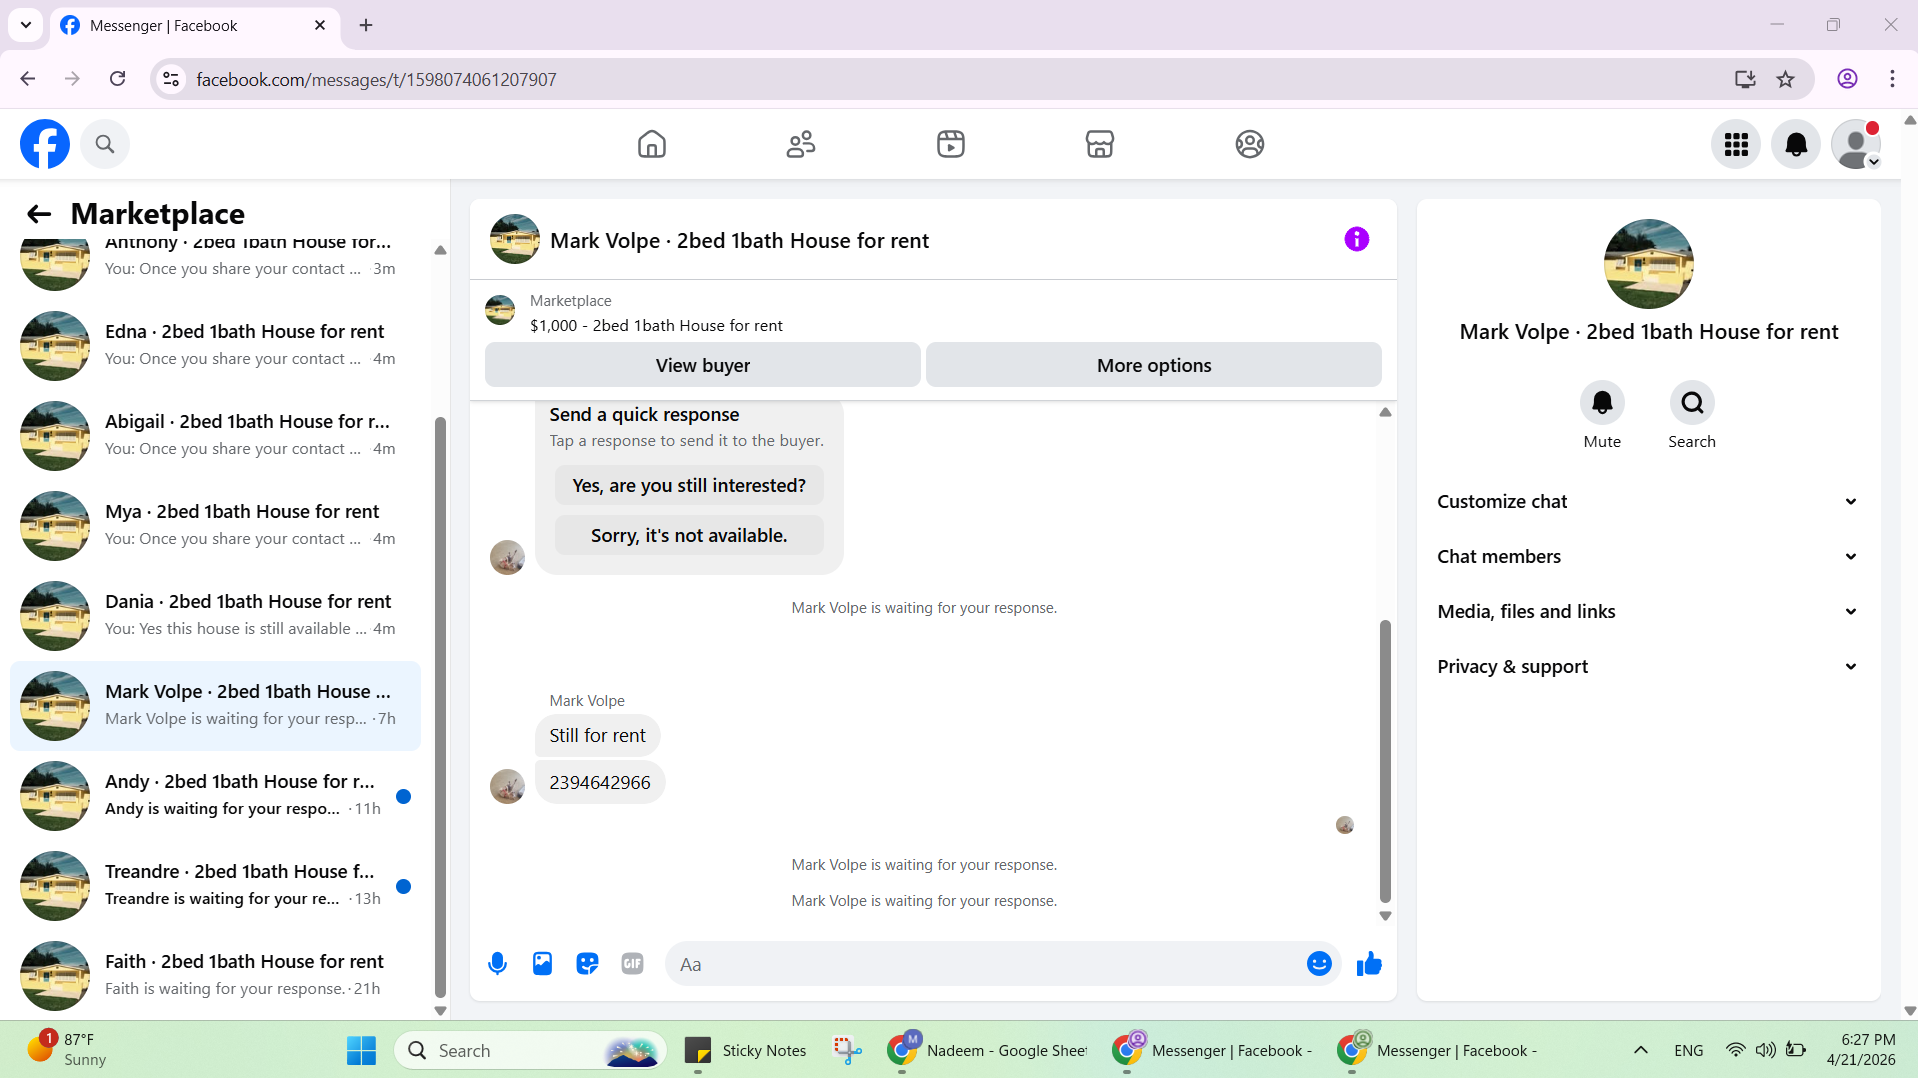Choose a sticker icon in composer
The image size is (1918, 1078).
tap(587, 964)
